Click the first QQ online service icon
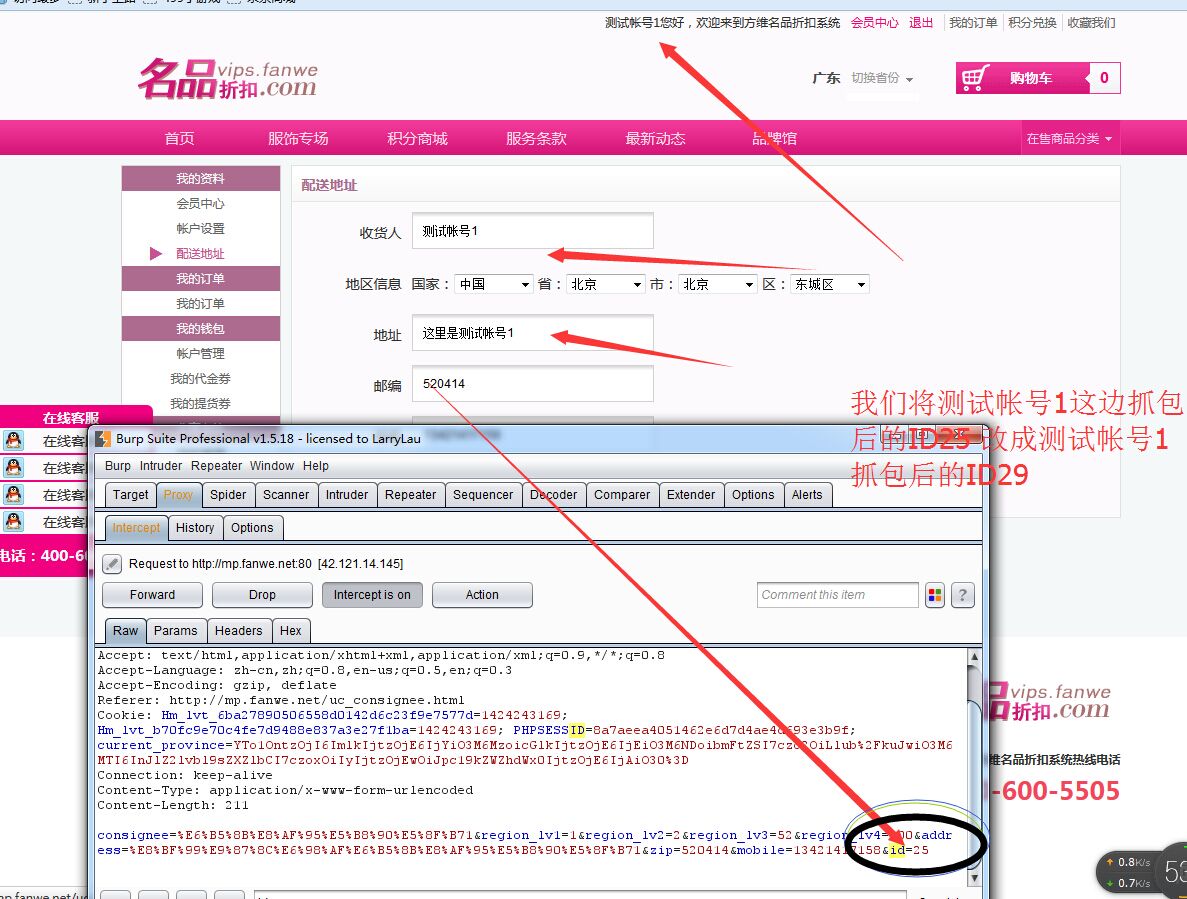 click(14, 440)
